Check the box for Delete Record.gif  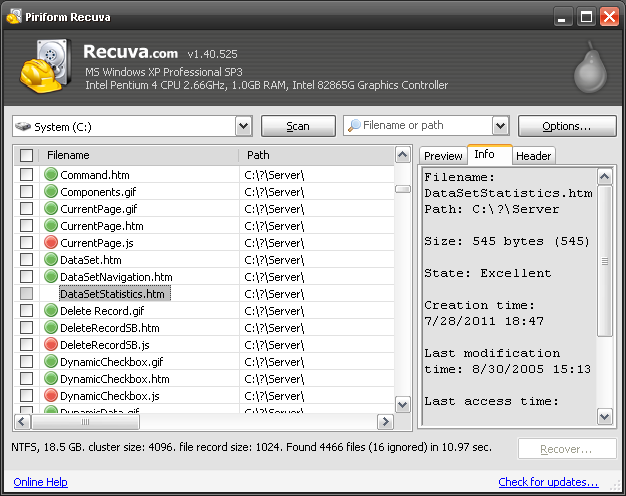coord(26,310)
